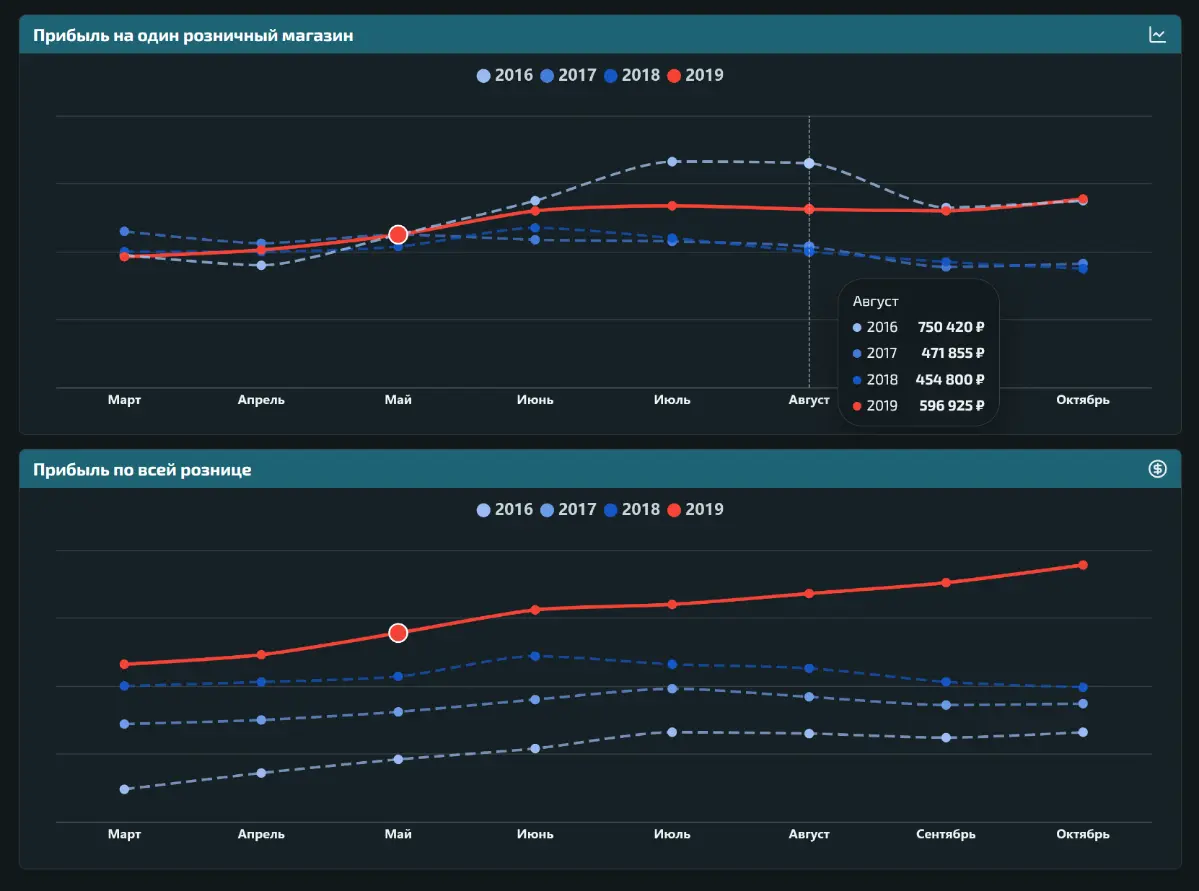Toggle the 2017 series in the top chart legend
The width and height of the screenshot is (1199, 891).
point(568,75)
